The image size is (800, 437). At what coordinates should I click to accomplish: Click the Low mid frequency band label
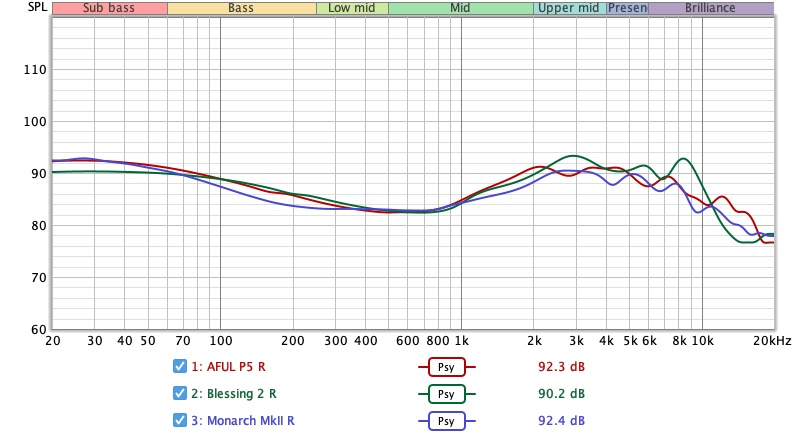pos(352,8)
